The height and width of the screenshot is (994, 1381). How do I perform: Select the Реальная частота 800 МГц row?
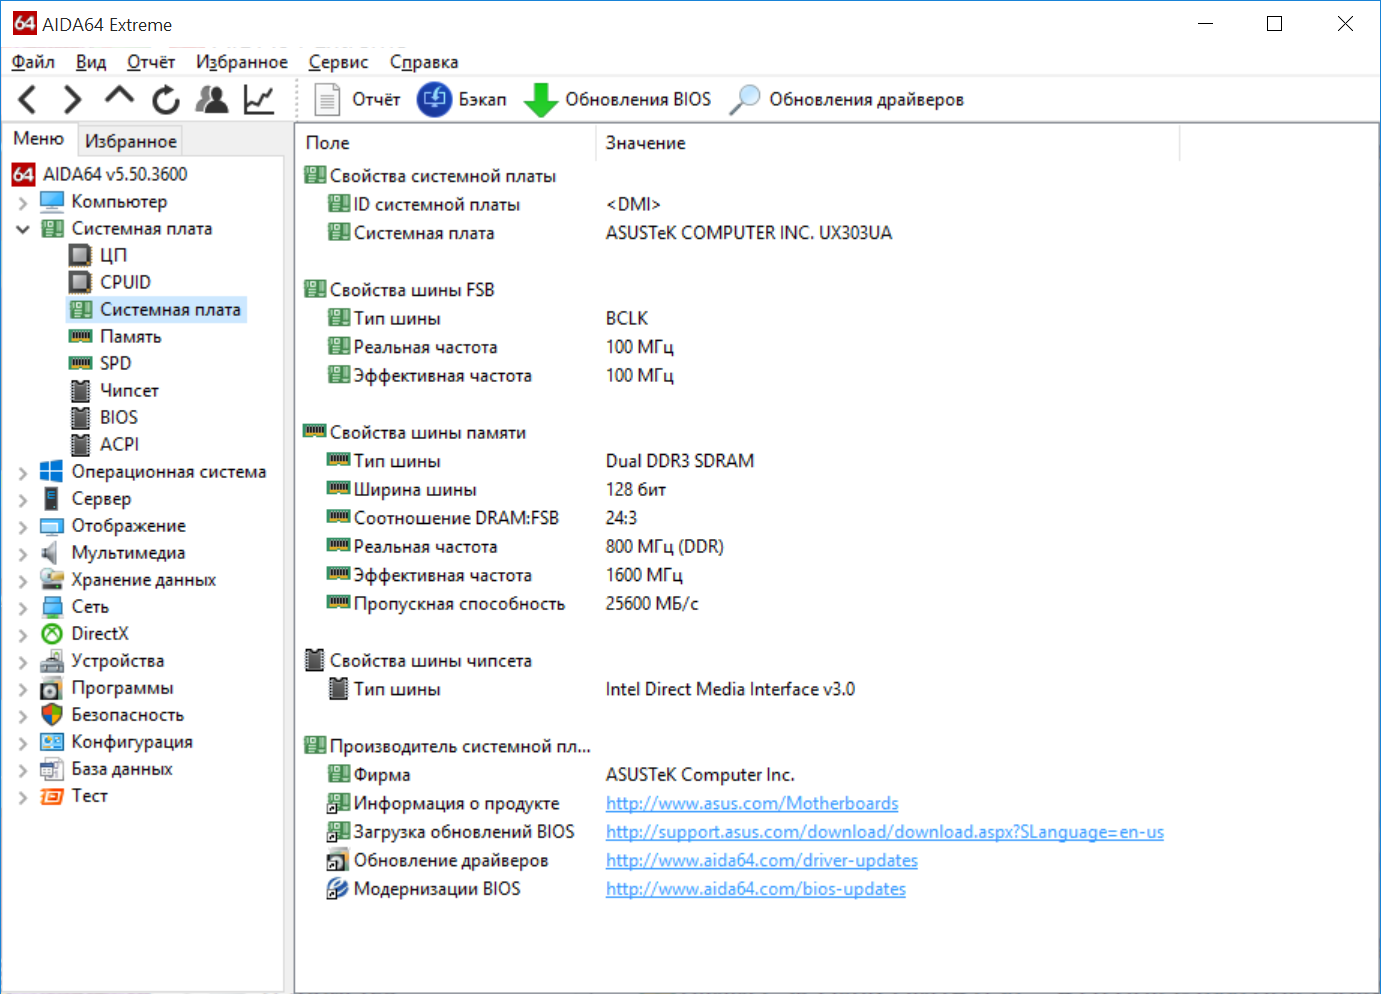740,547
